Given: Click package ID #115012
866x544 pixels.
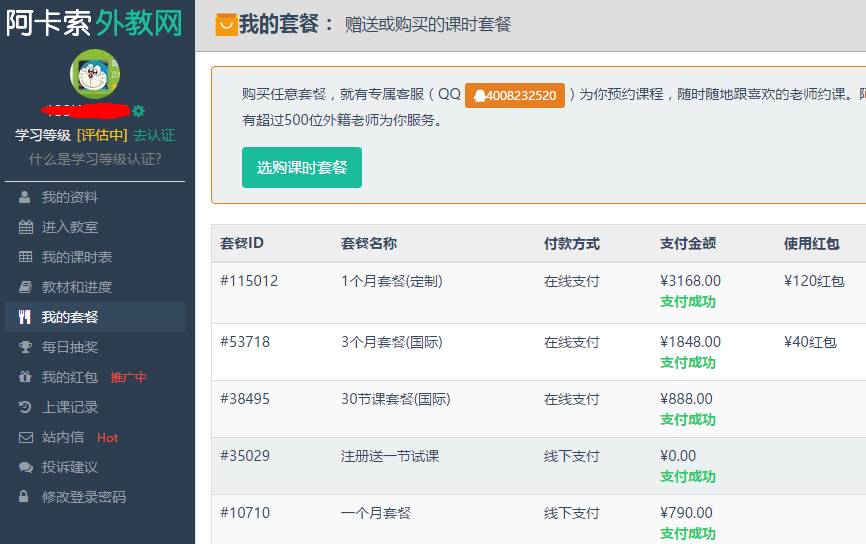Looking at the screenshot, I should pos(249,281).
